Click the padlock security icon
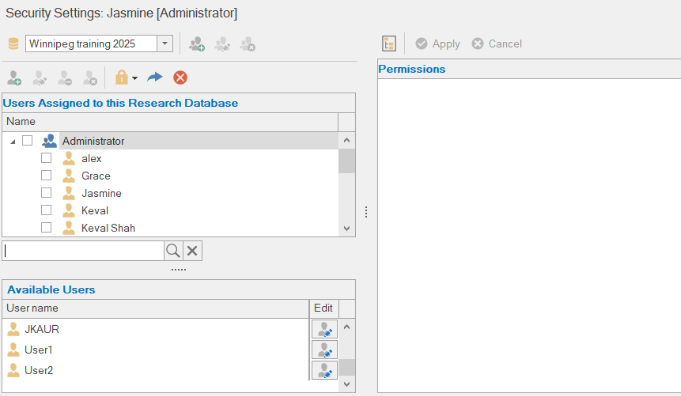 click(121, 77)
